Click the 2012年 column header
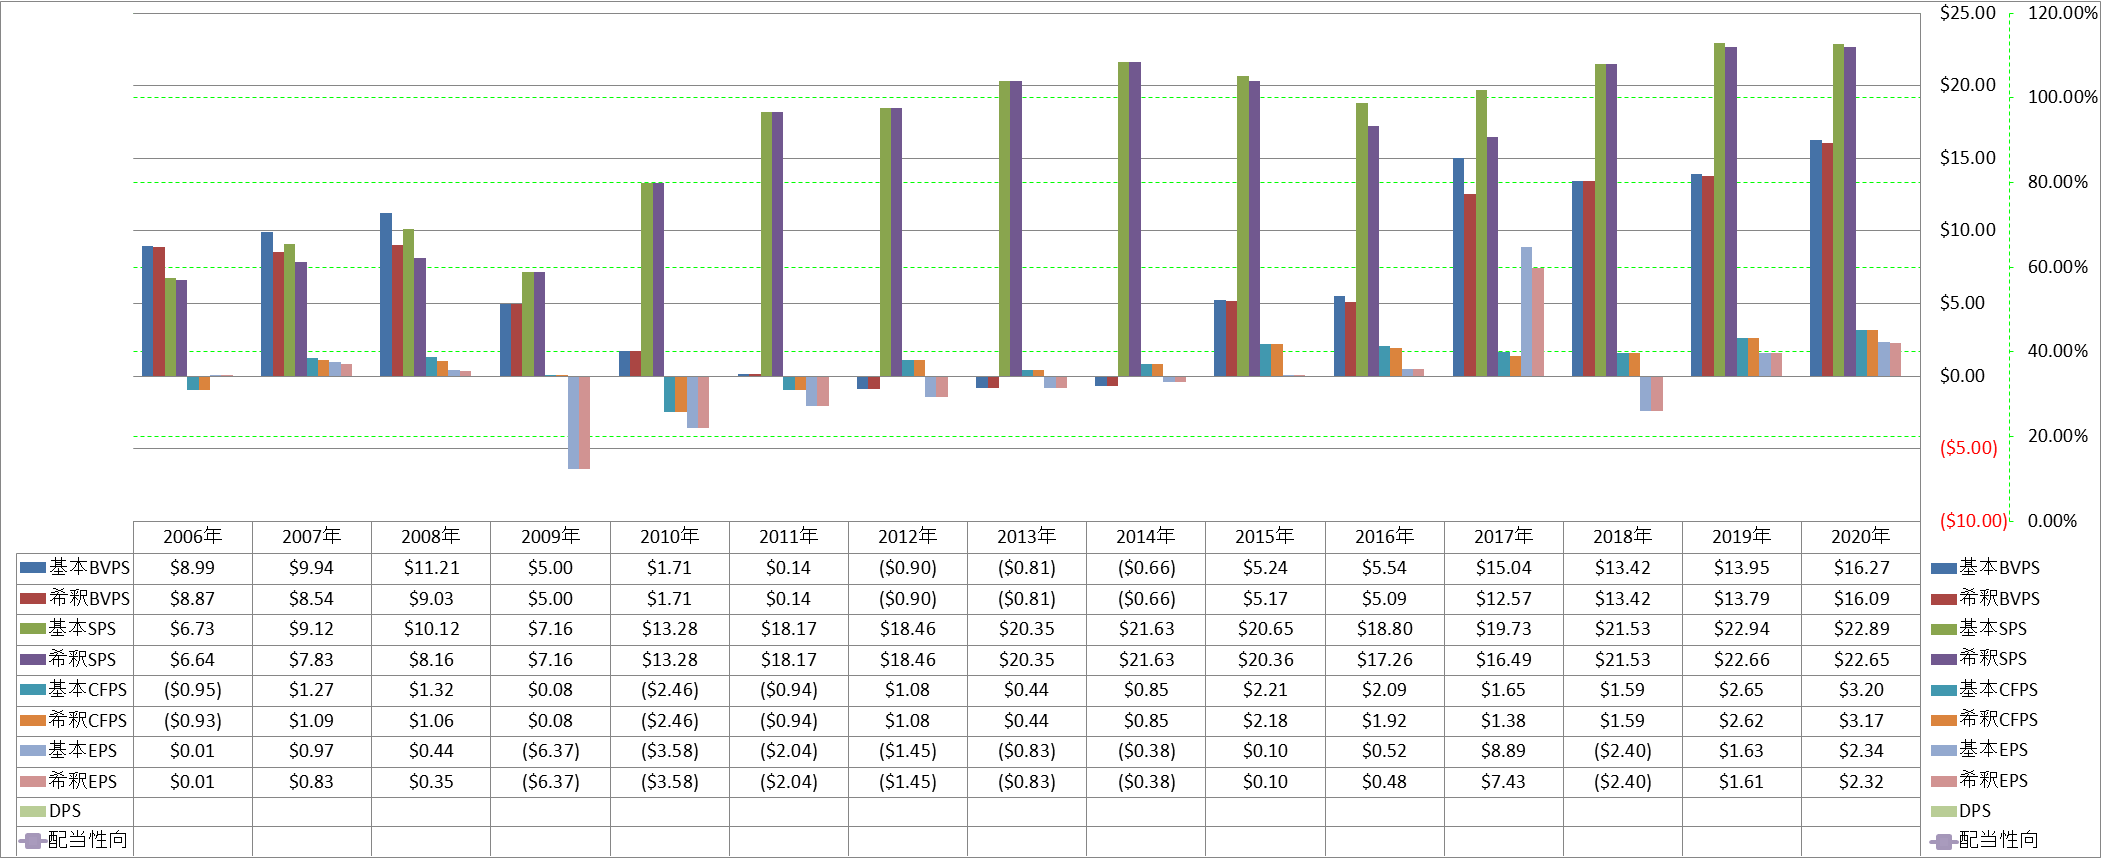The height and width of the screenshot is (858, 2101). [x=907, y=537]
